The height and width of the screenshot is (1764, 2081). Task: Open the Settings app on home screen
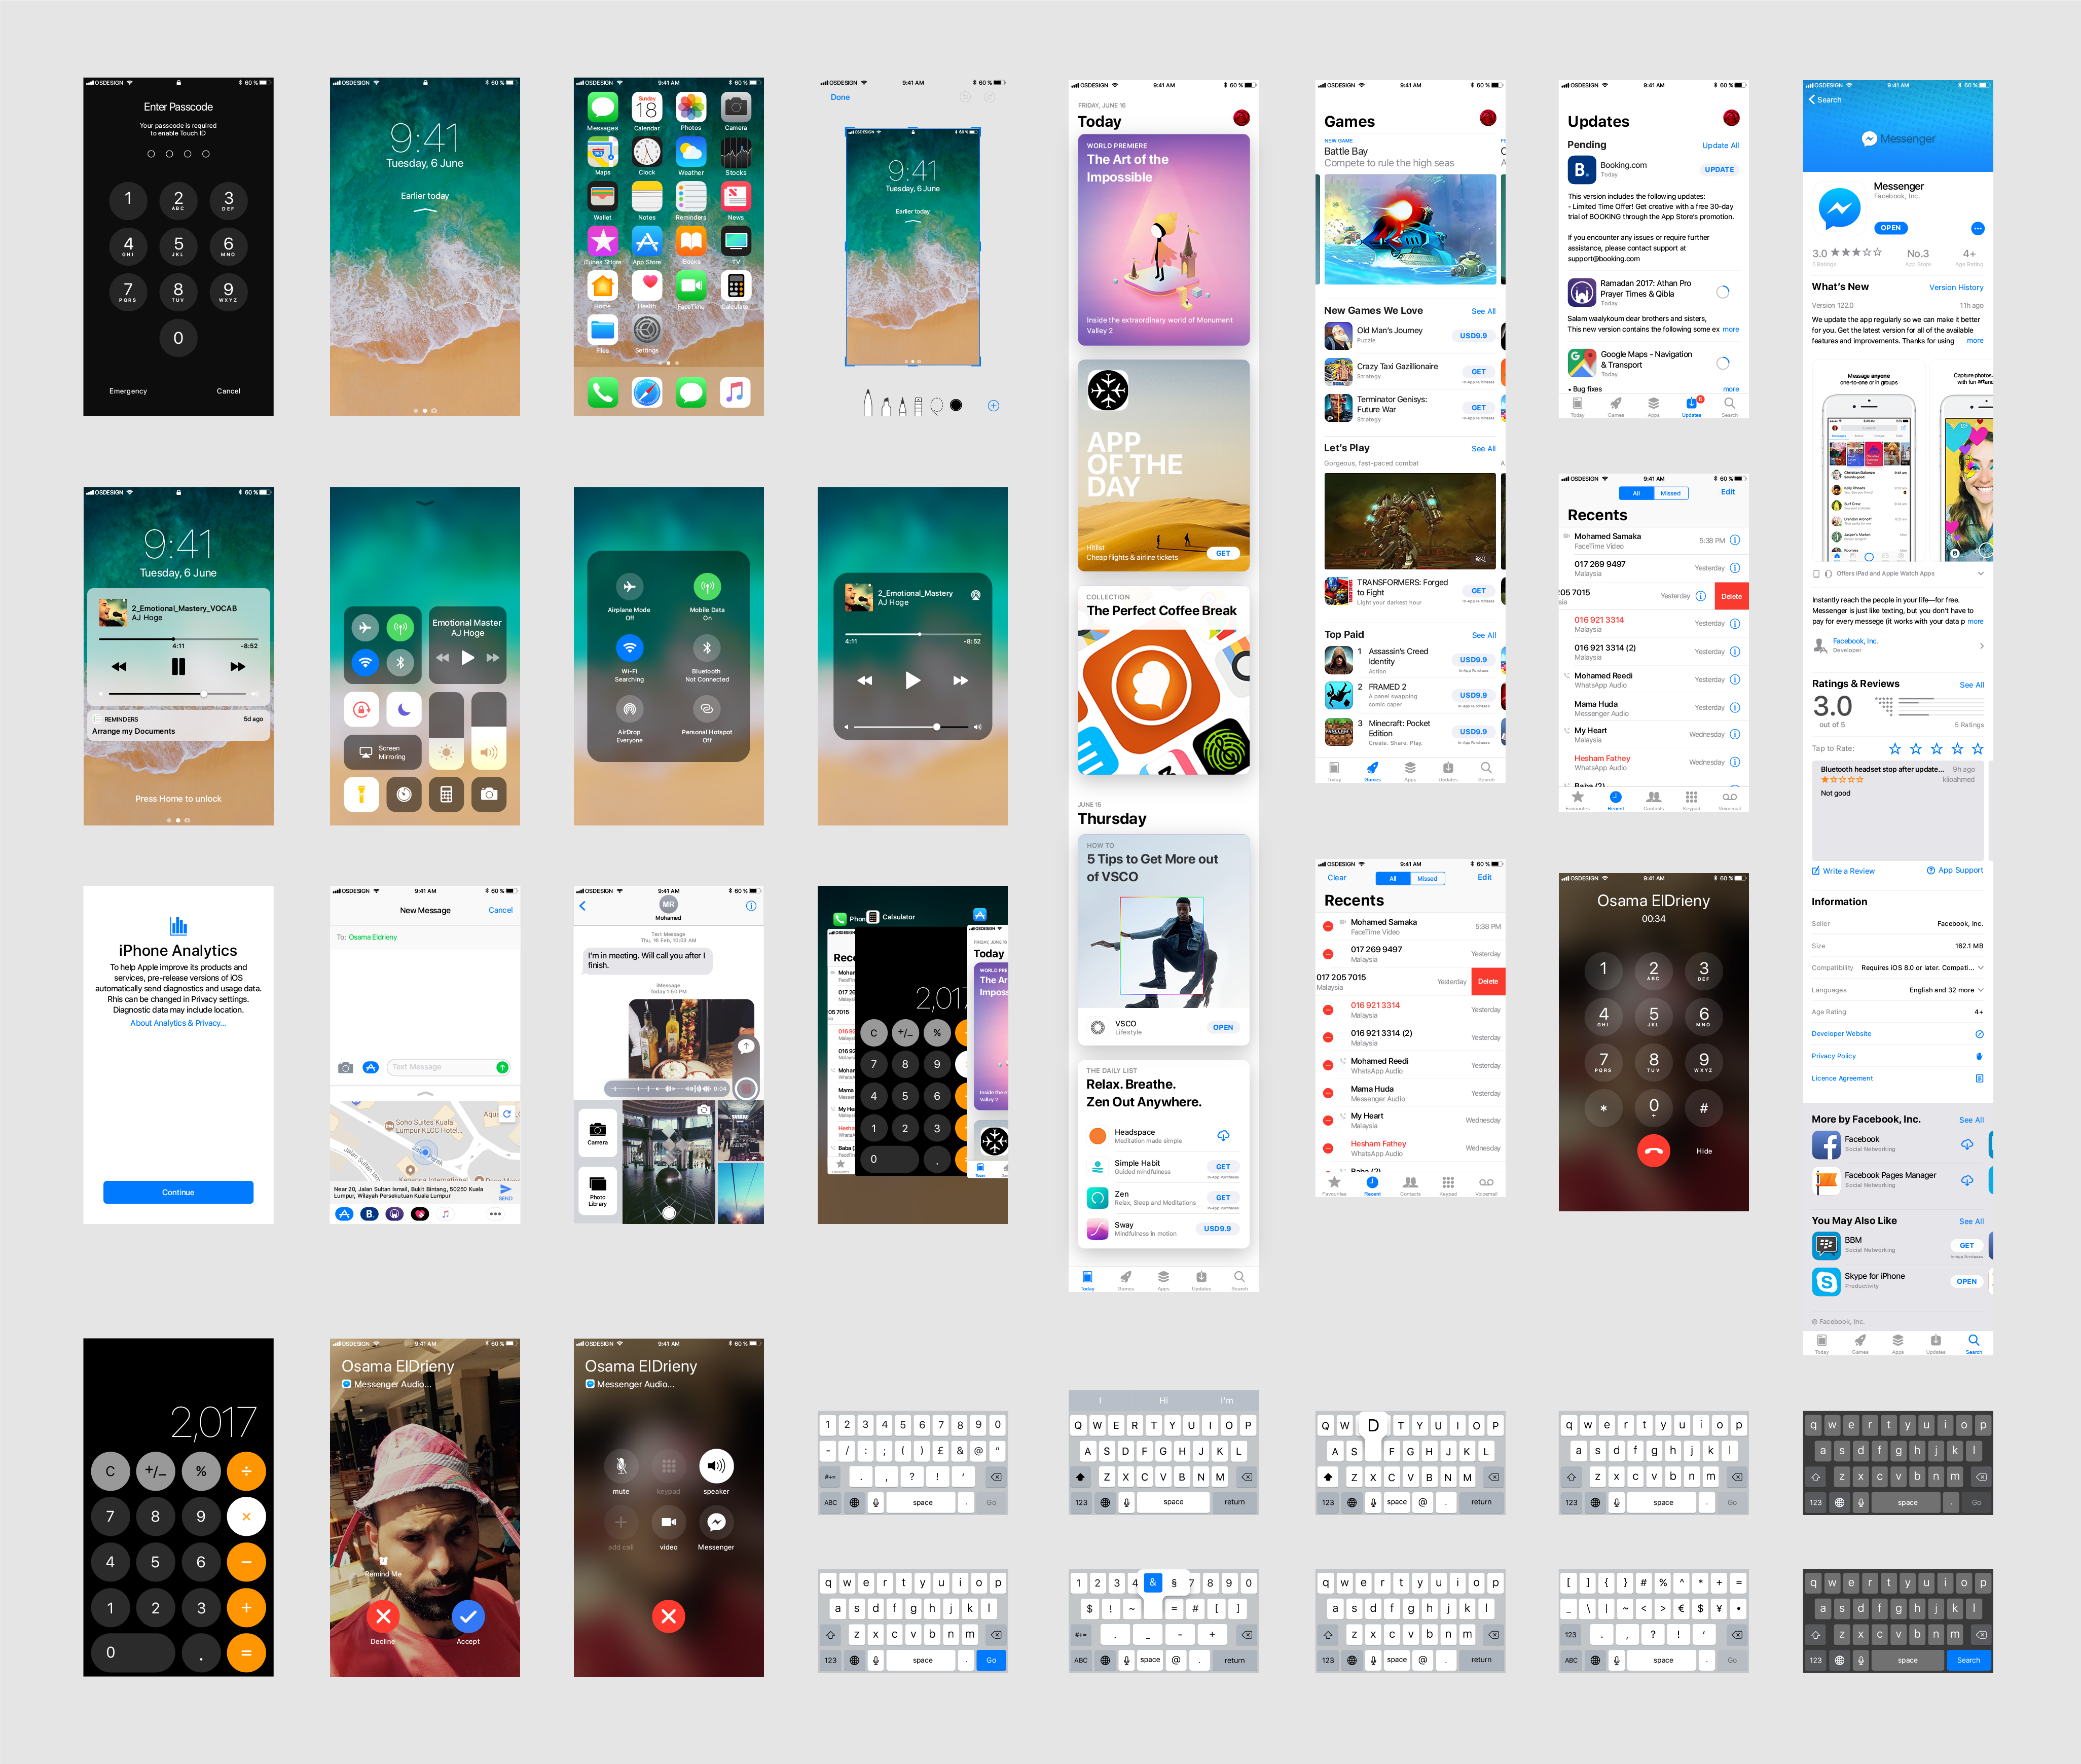(646, 330)
